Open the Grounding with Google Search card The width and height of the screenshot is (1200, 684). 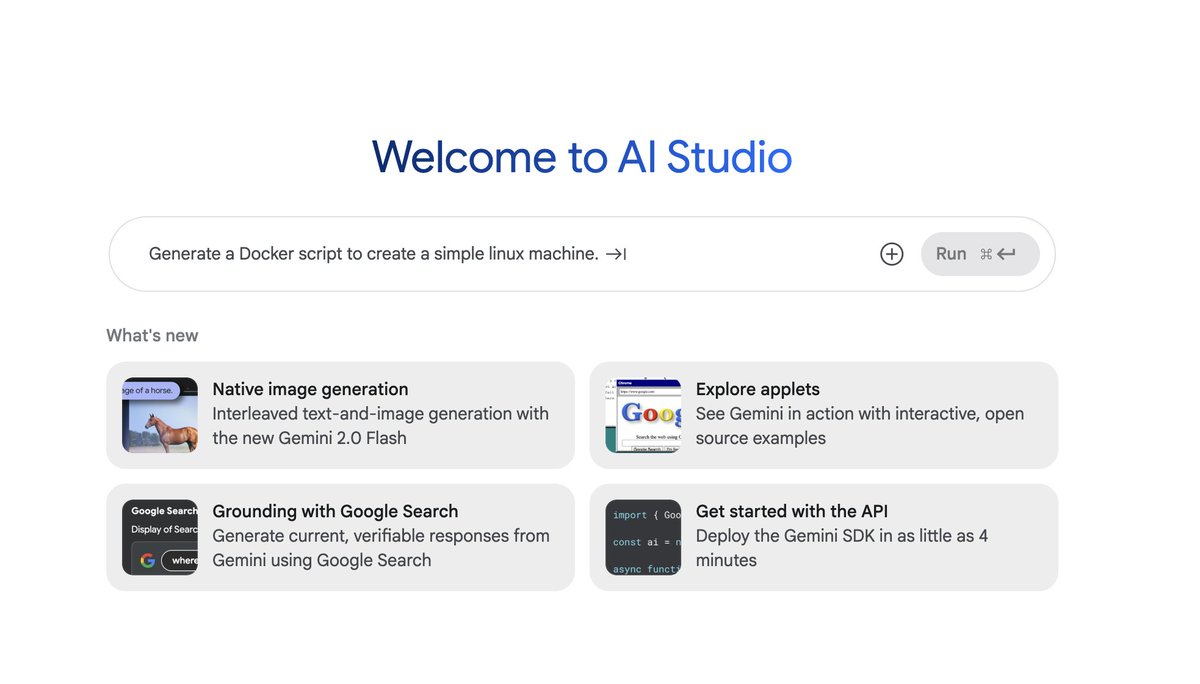(340, 537)
